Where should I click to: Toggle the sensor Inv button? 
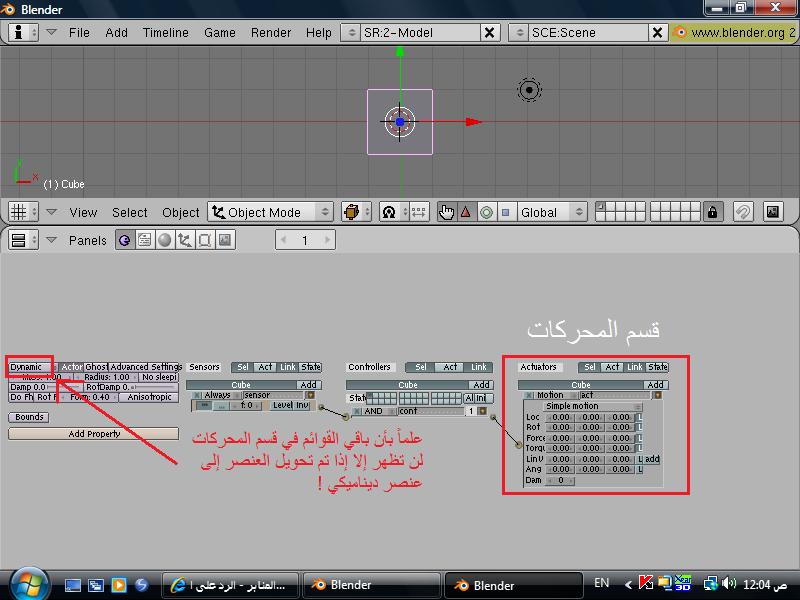(x=302, y=405)
